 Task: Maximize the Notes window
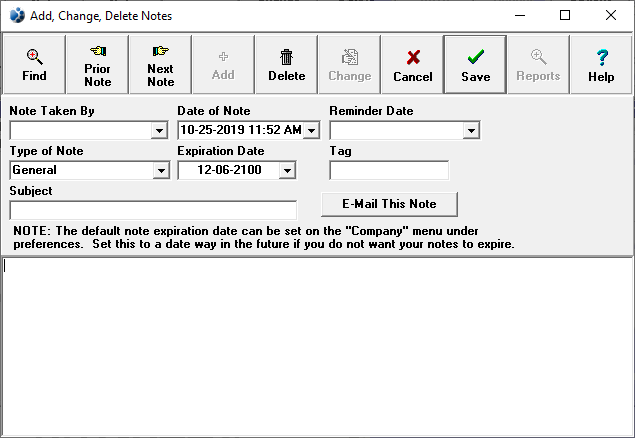pyautogui.click(x=565, y=16)
